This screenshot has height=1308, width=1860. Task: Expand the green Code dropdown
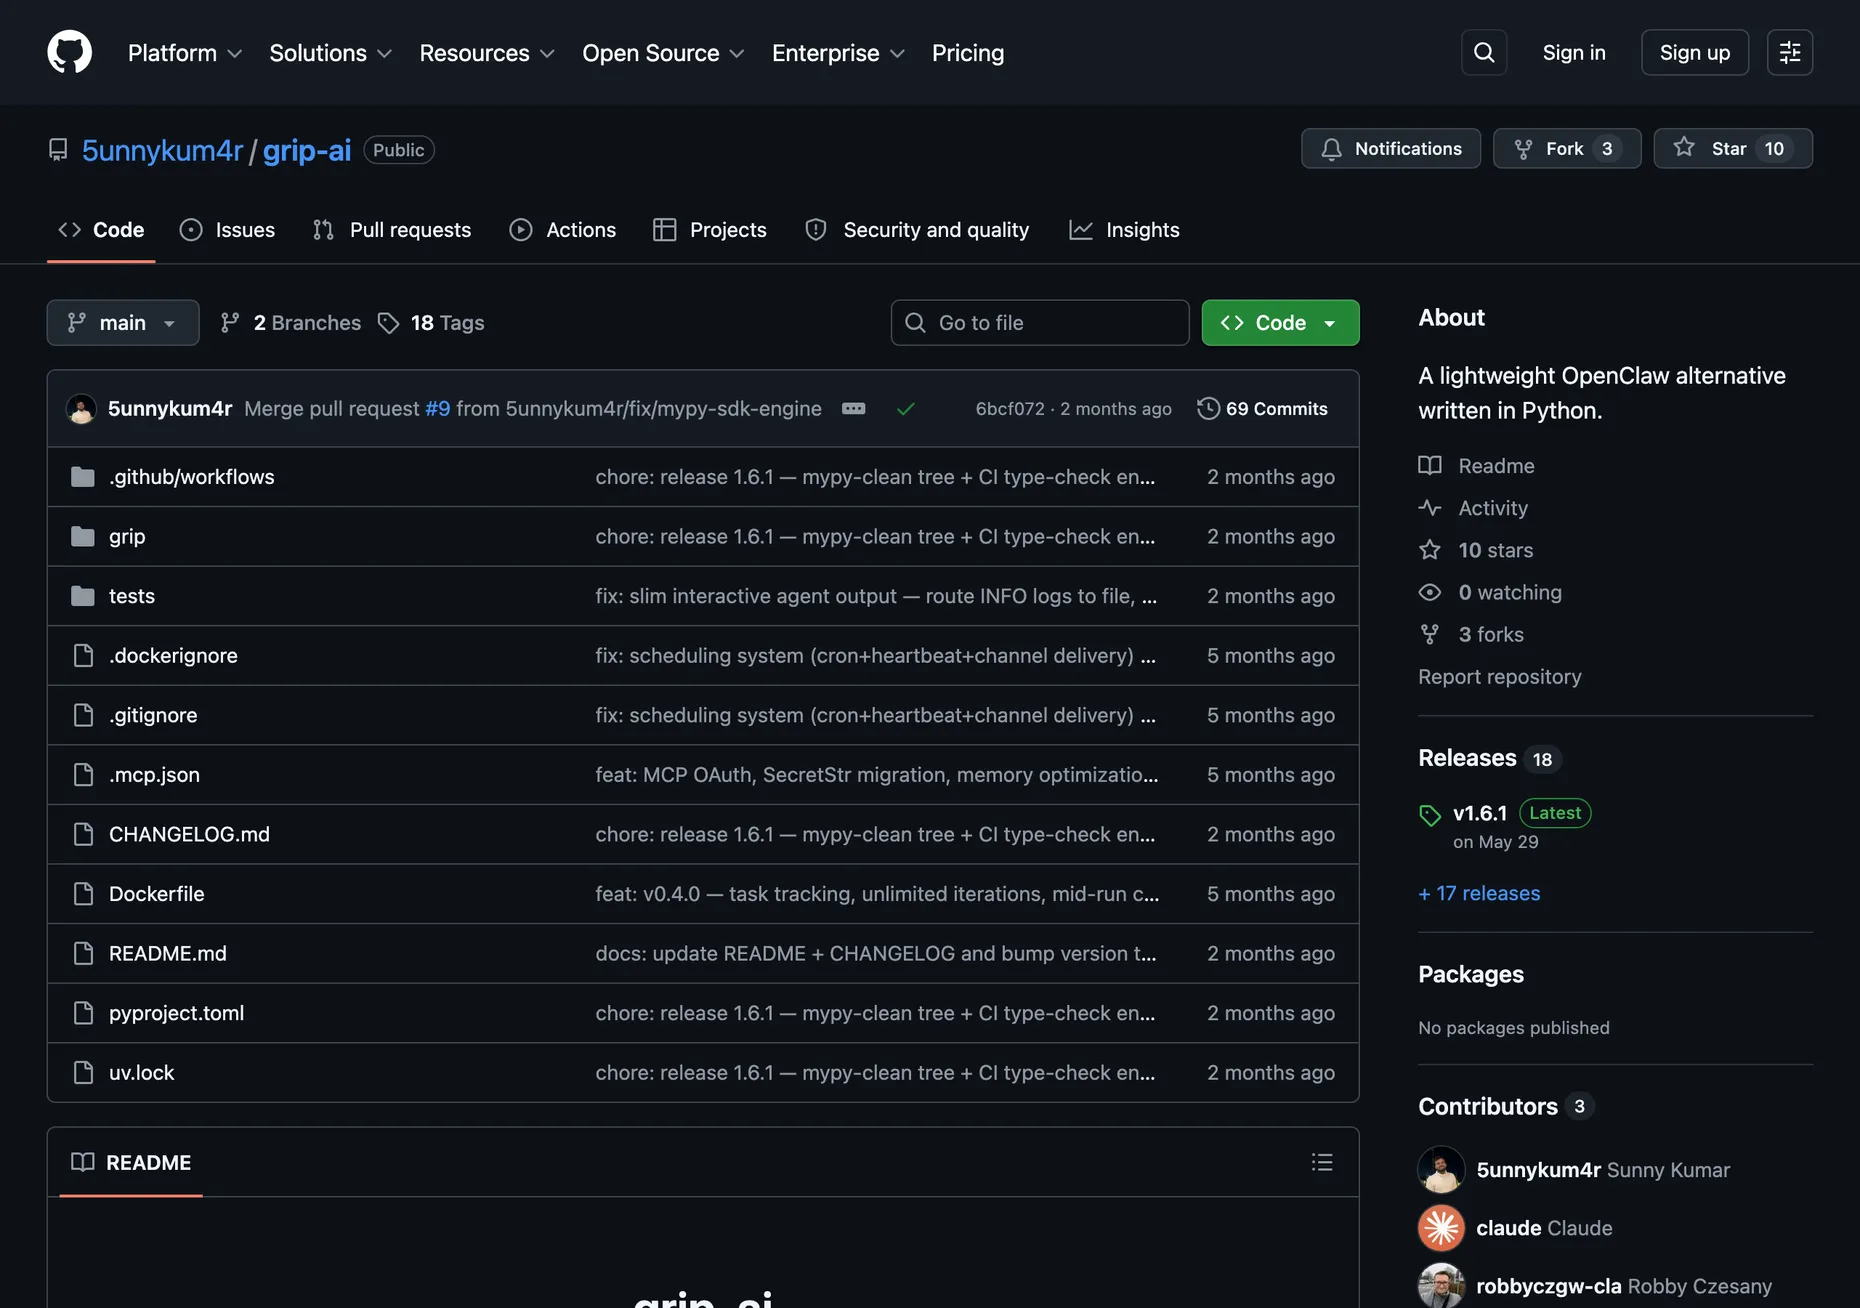coord(1280,323)
